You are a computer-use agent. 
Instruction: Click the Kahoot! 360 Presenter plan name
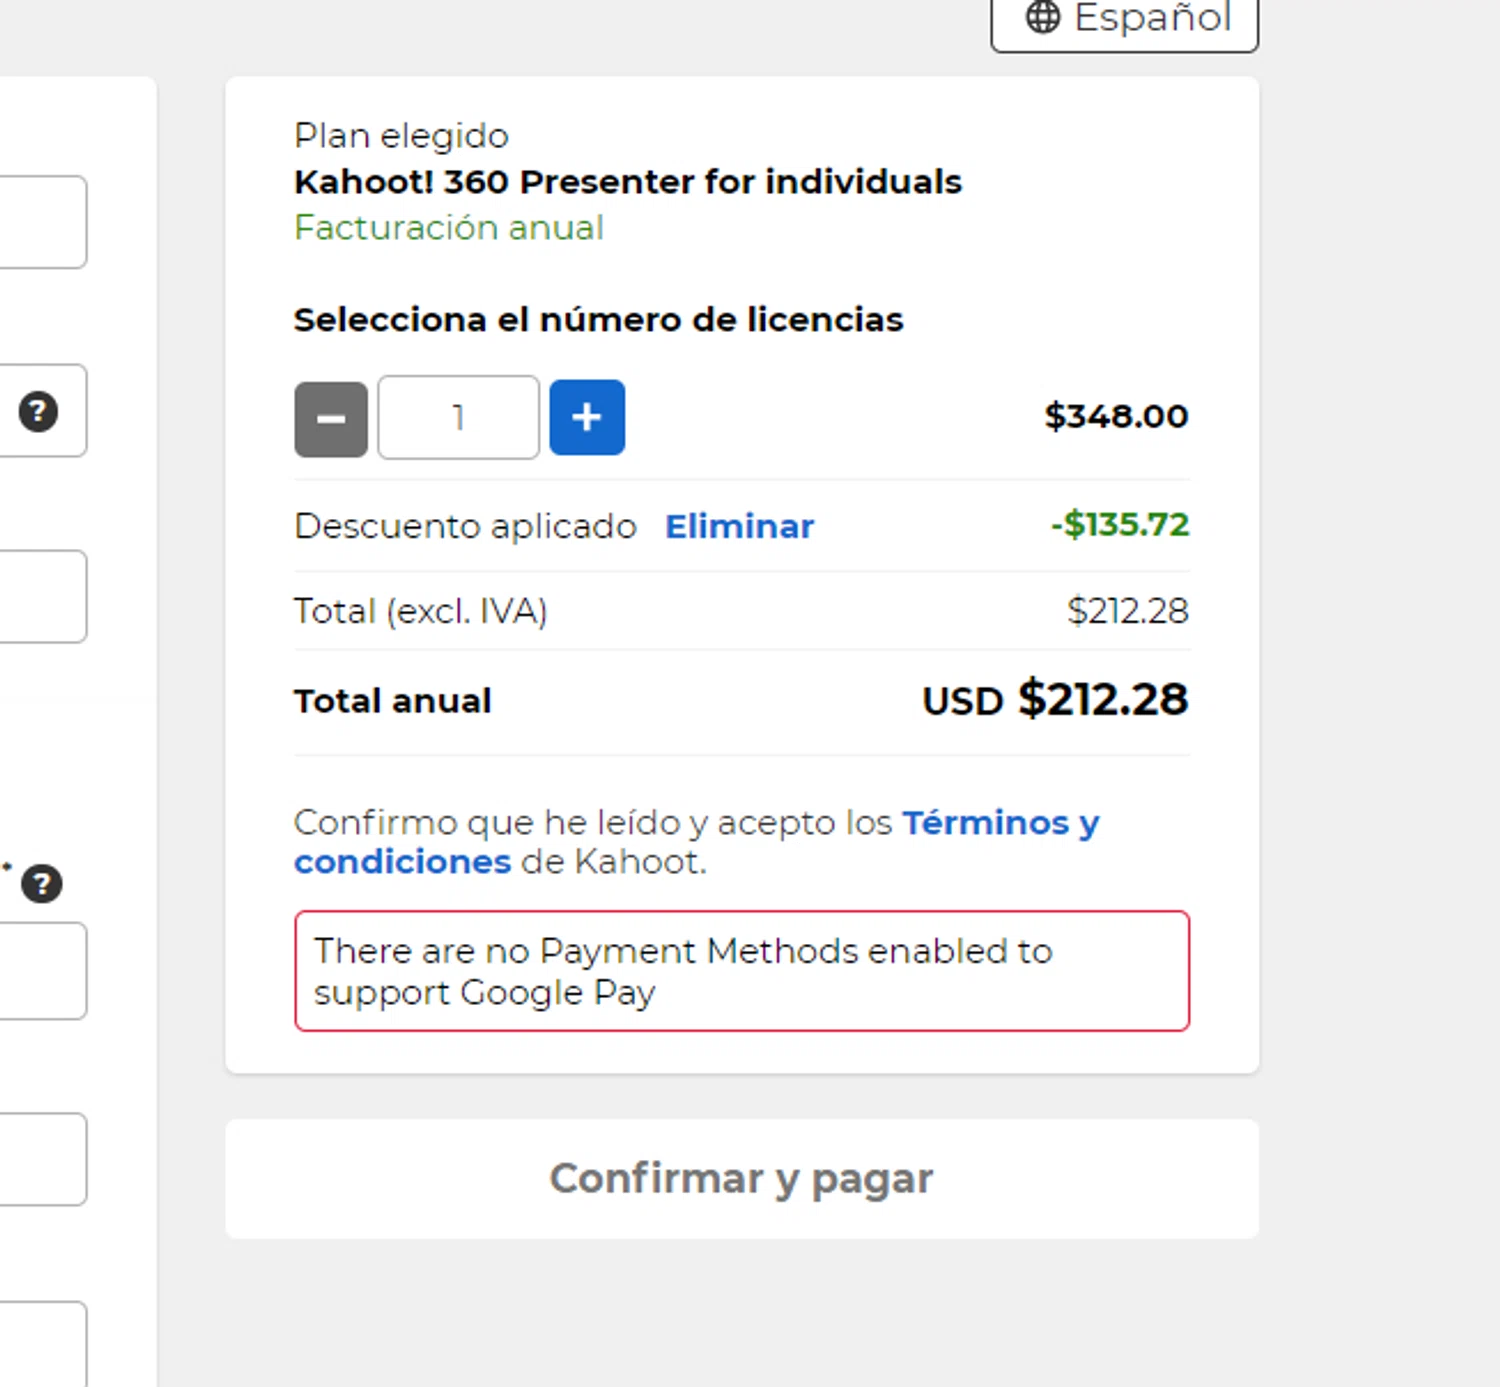[x=627, y=182]
